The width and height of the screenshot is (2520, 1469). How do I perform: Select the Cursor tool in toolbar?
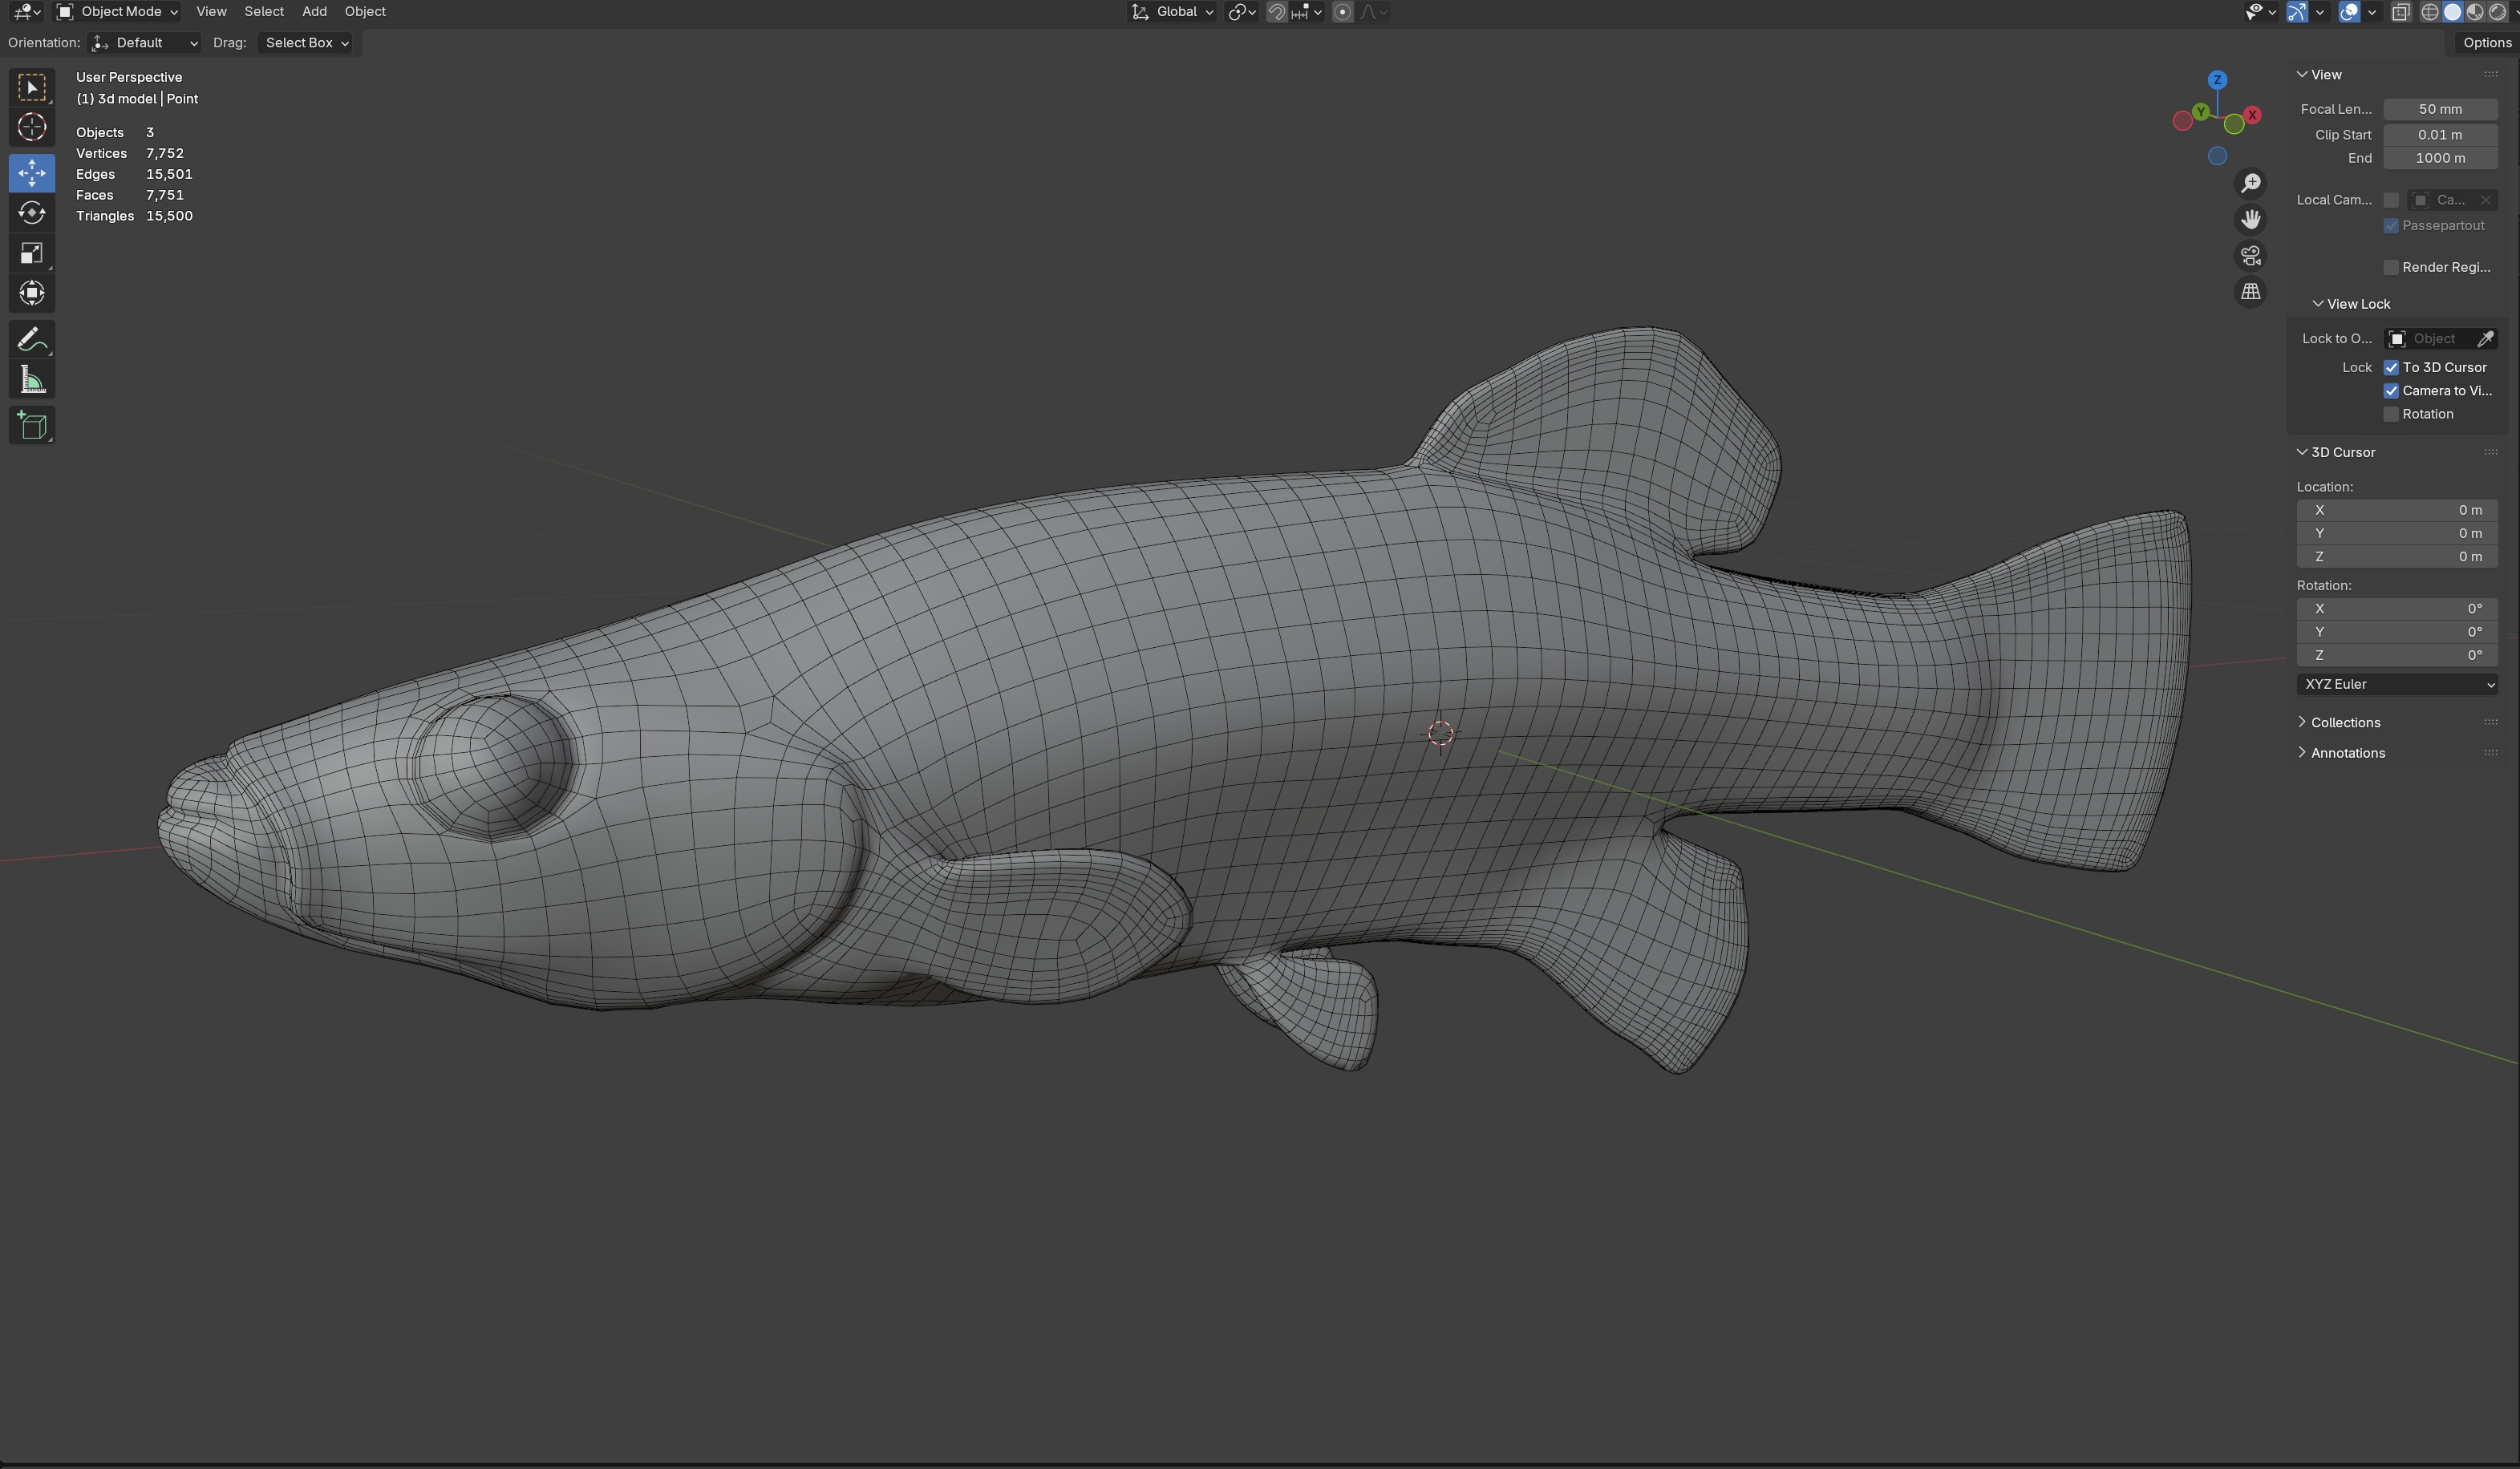click(x=32, y=127)
